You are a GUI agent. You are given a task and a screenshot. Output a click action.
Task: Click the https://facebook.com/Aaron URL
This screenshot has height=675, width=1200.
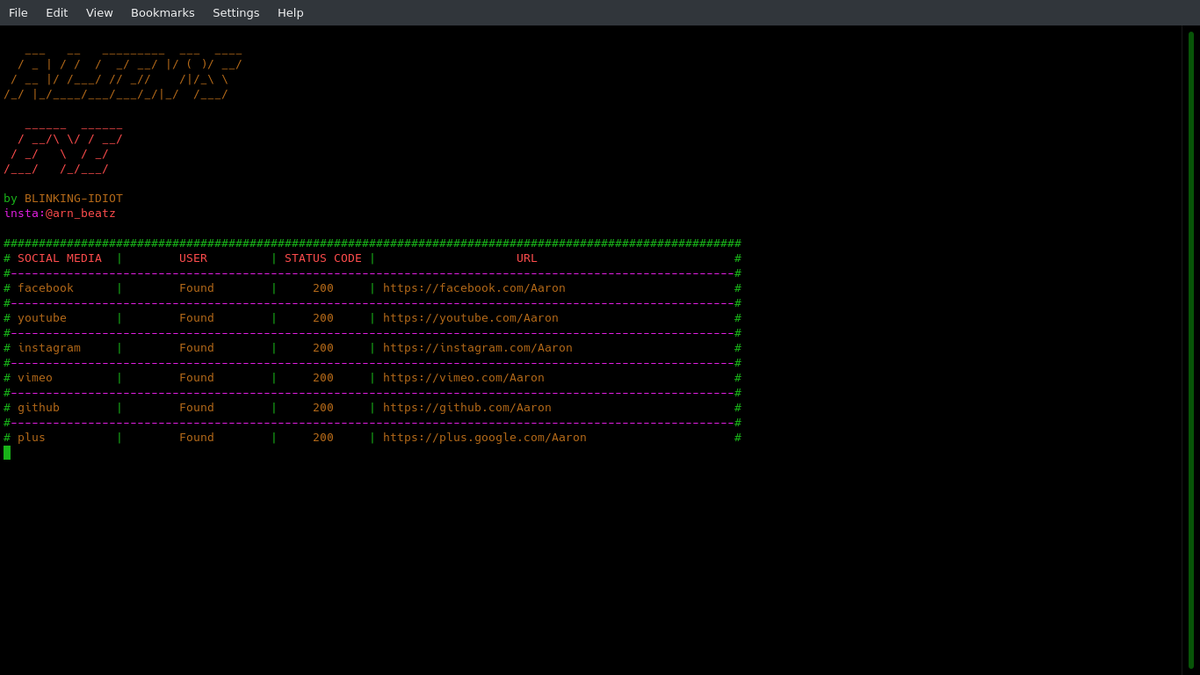point(474,288)
